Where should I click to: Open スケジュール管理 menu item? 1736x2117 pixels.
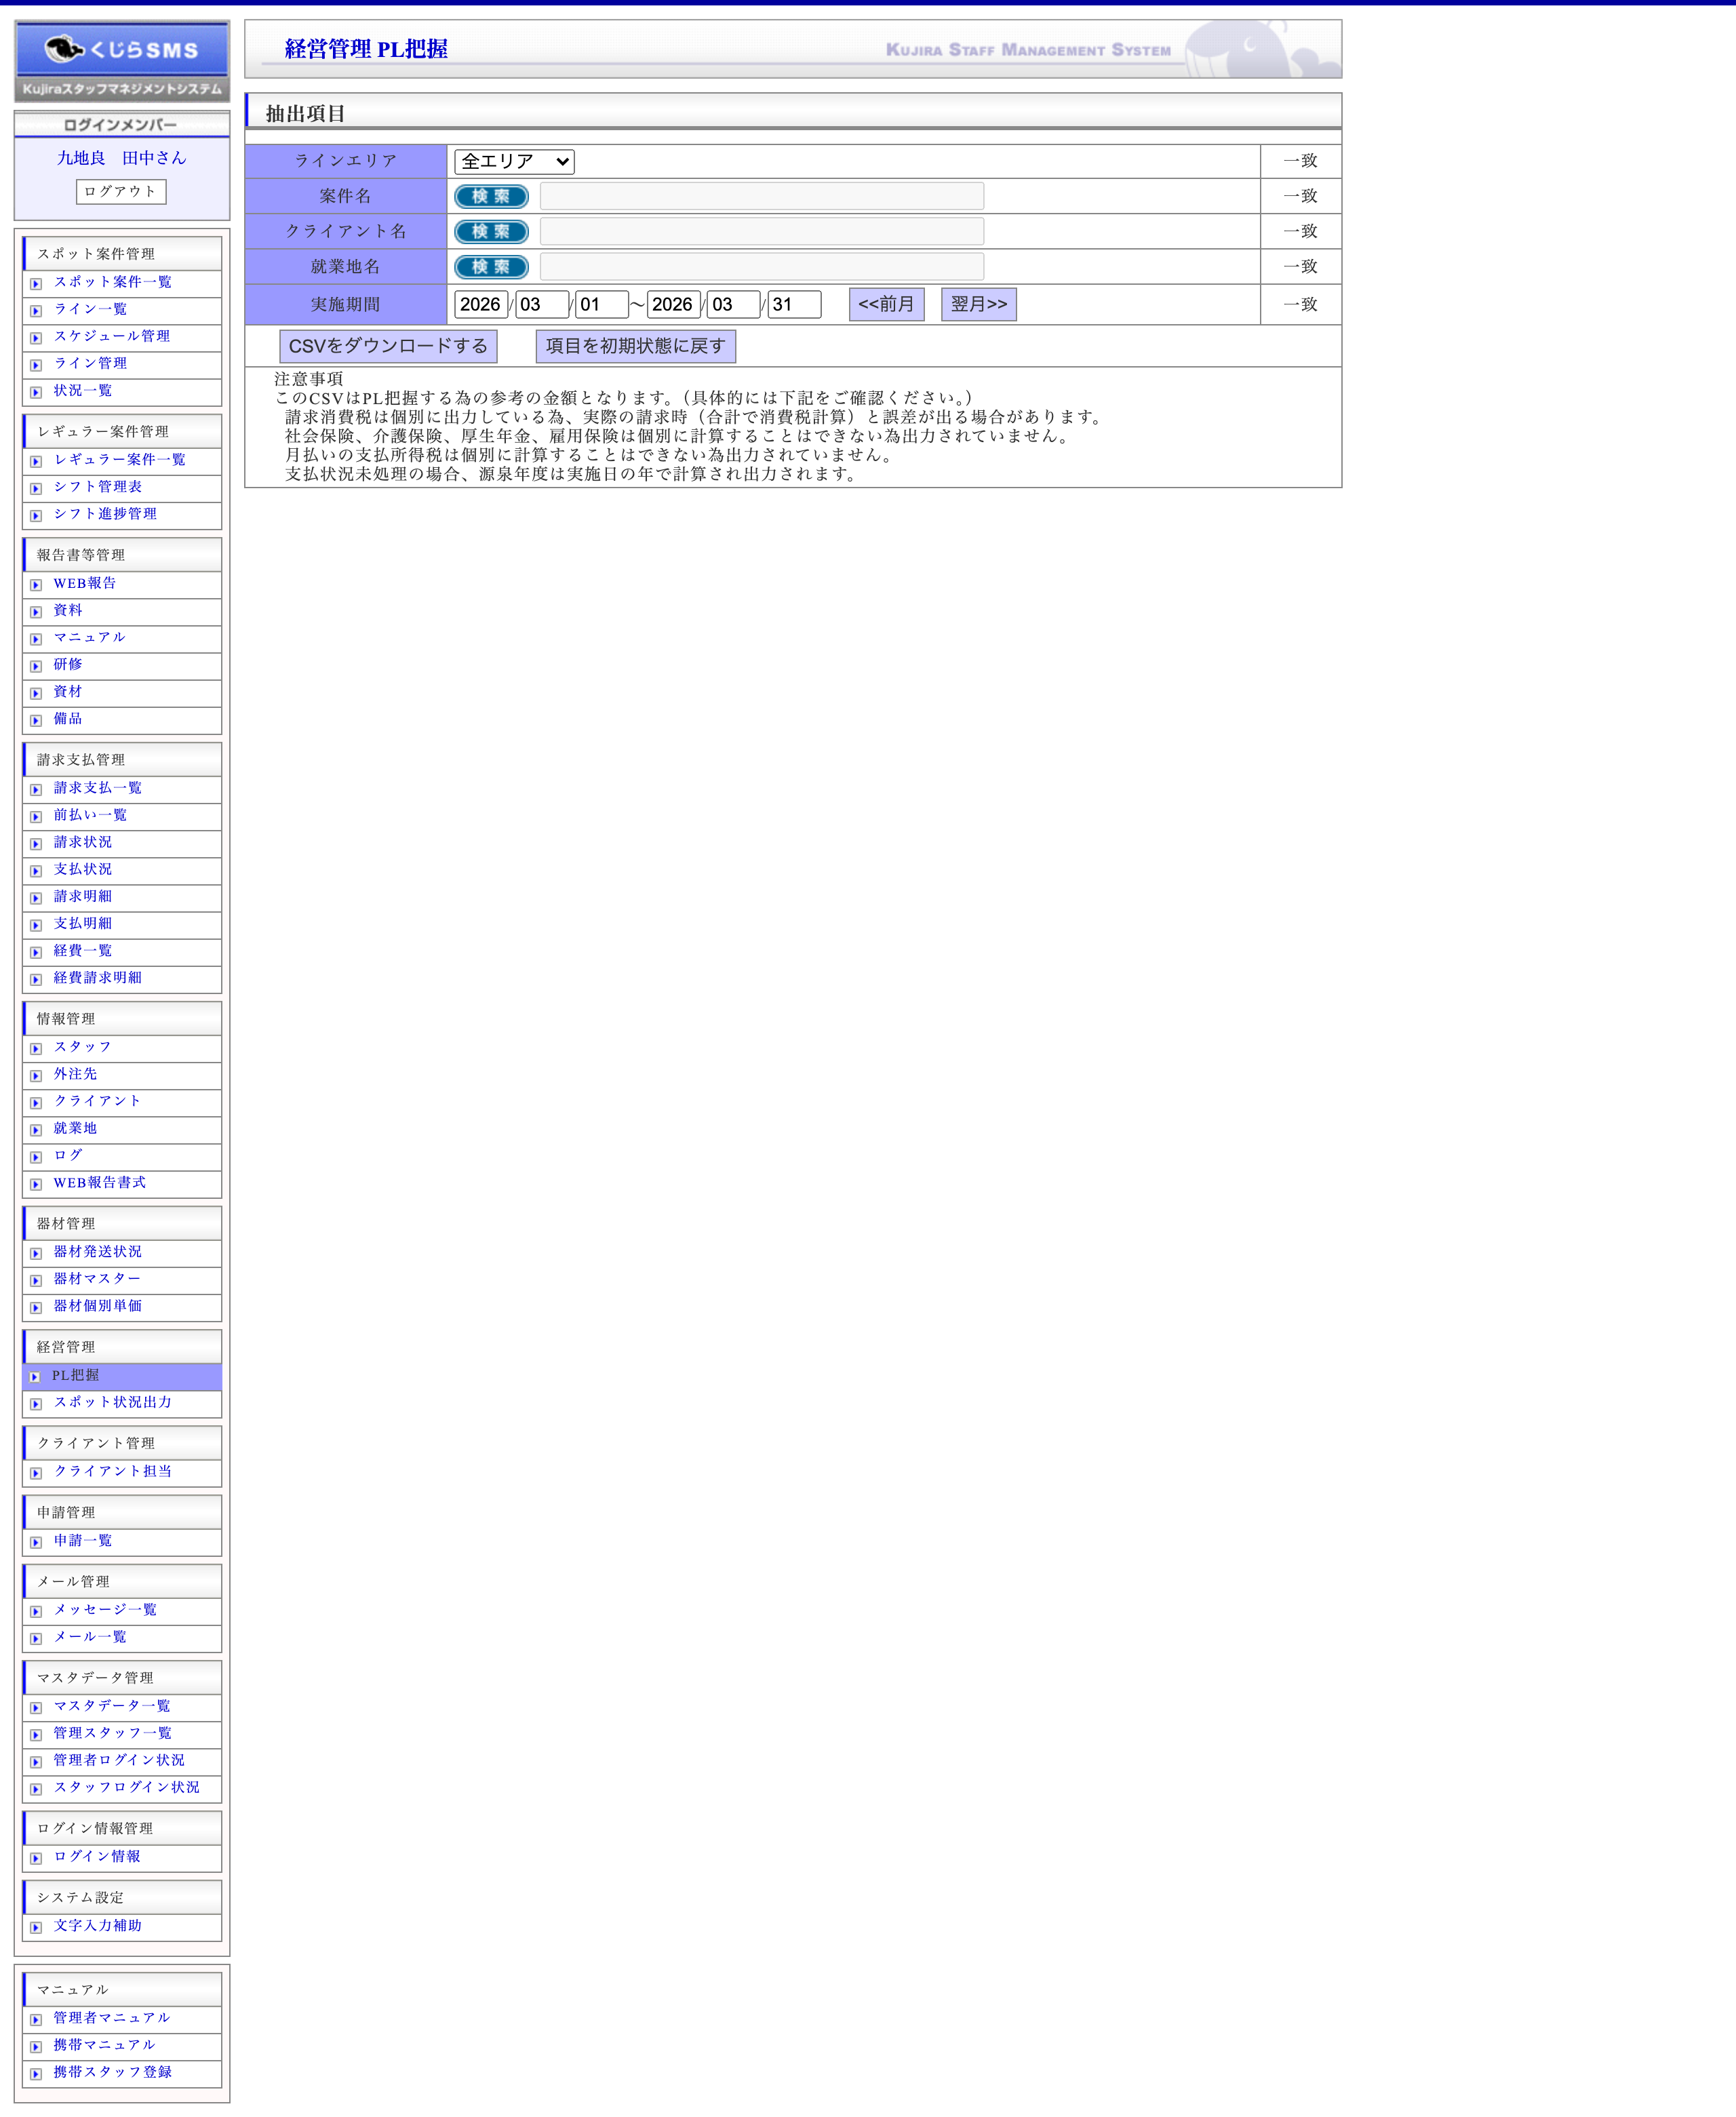coord(111,336)
